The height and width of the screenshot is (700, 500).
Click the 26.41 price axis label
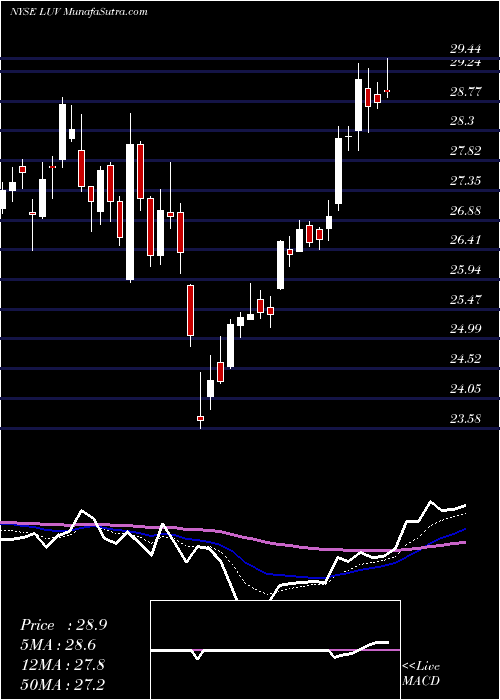[466, 240]
